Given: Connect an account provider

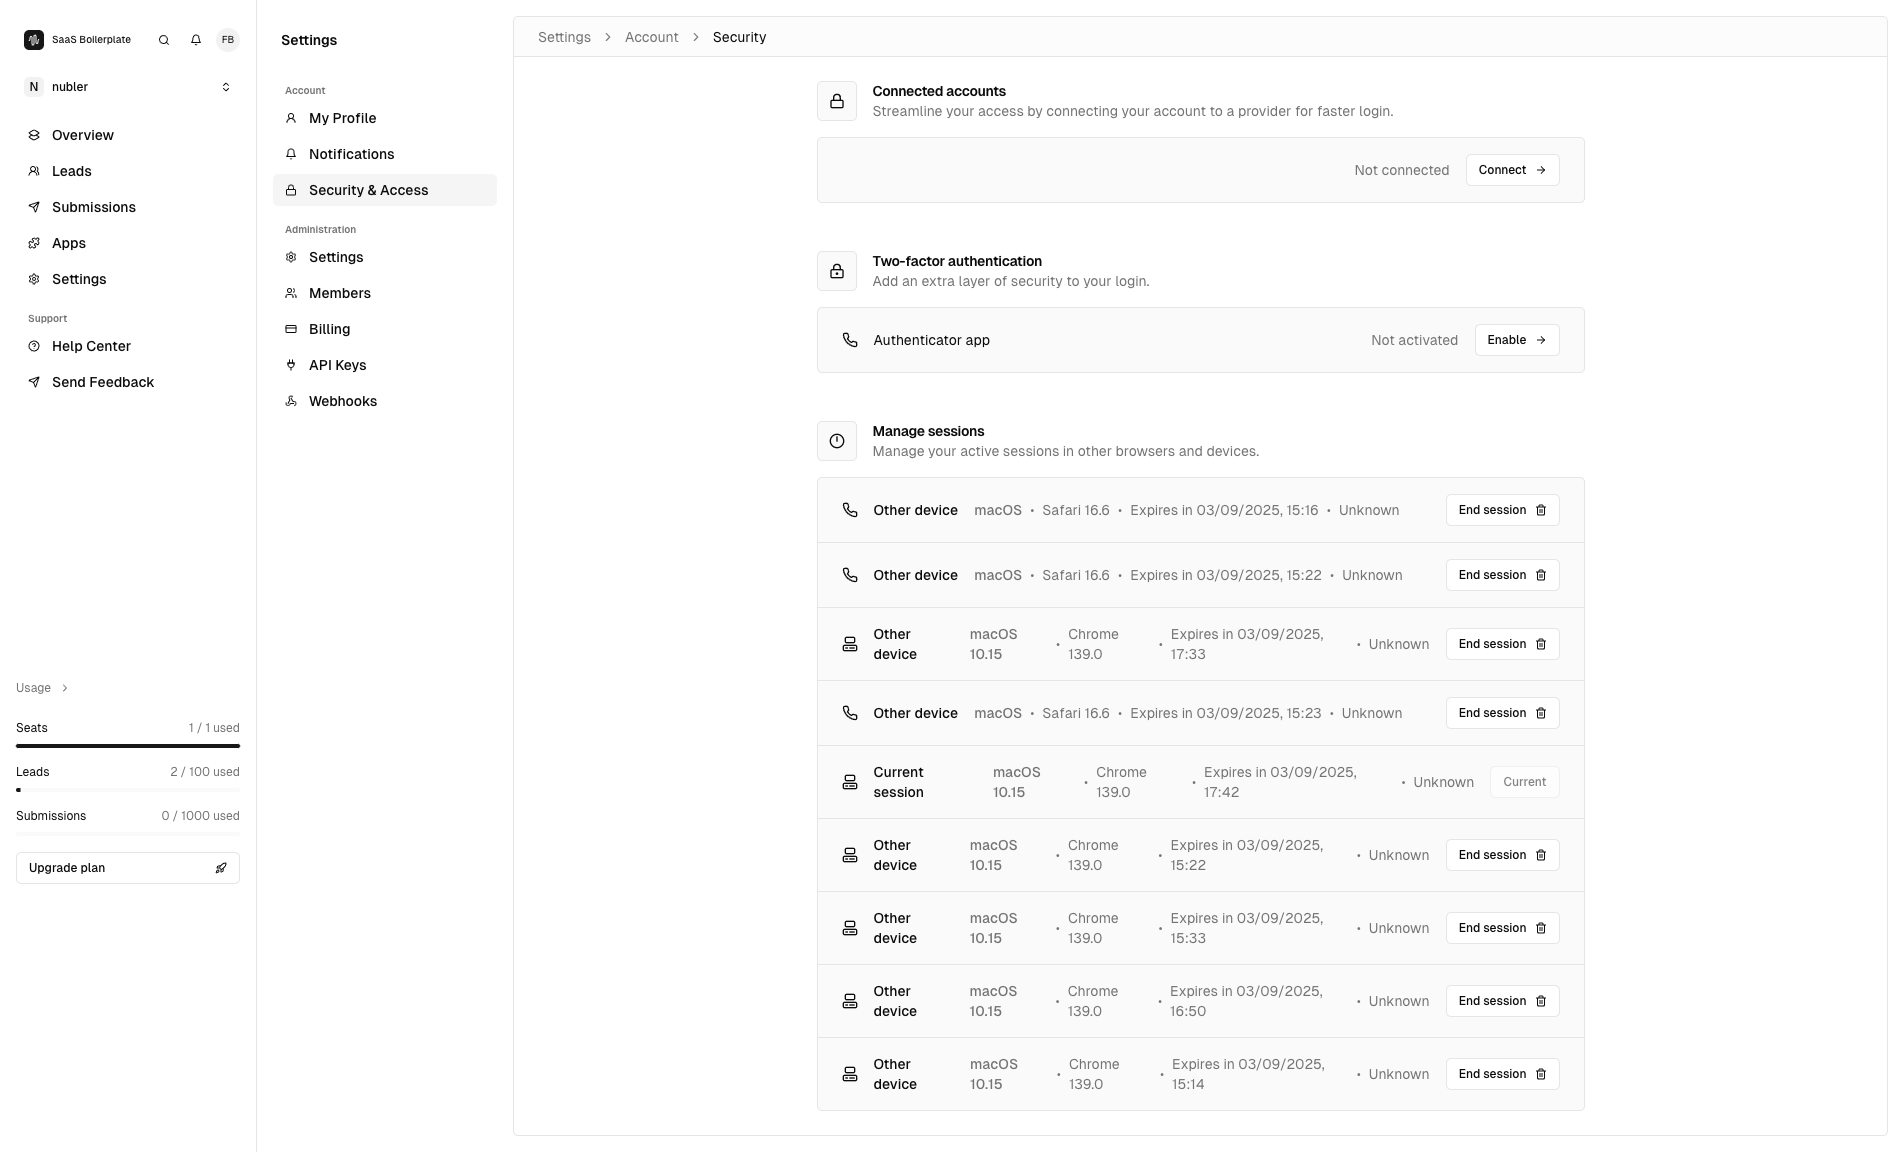Looking at the screenshot, I should click(1511, 170).
